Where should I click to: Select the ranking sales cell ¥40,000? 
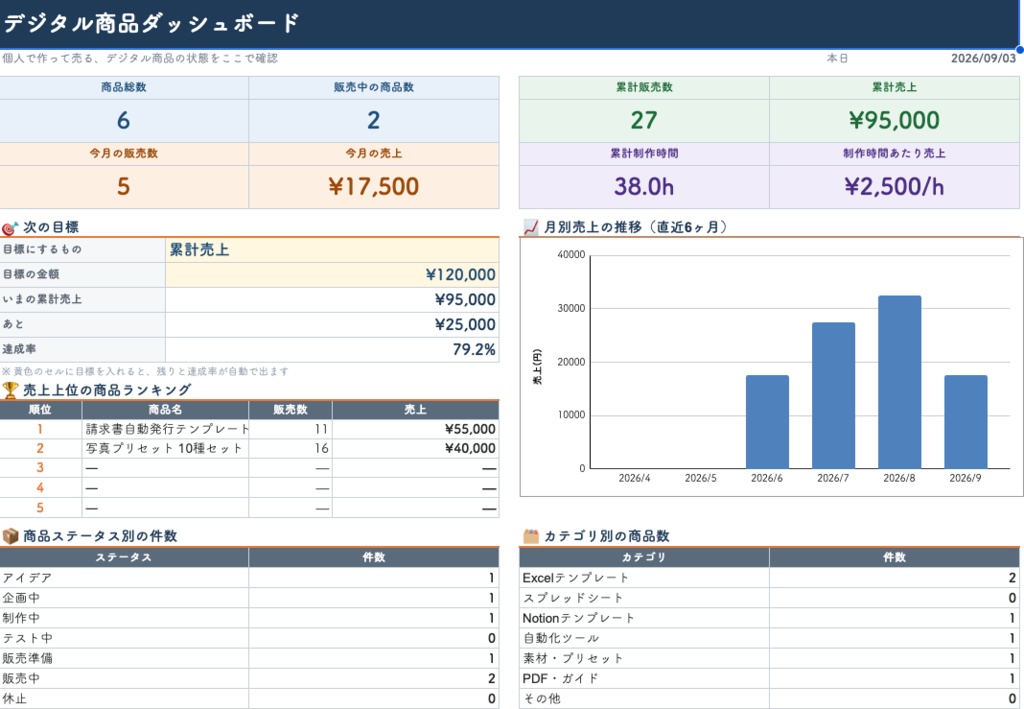(415, 449)
